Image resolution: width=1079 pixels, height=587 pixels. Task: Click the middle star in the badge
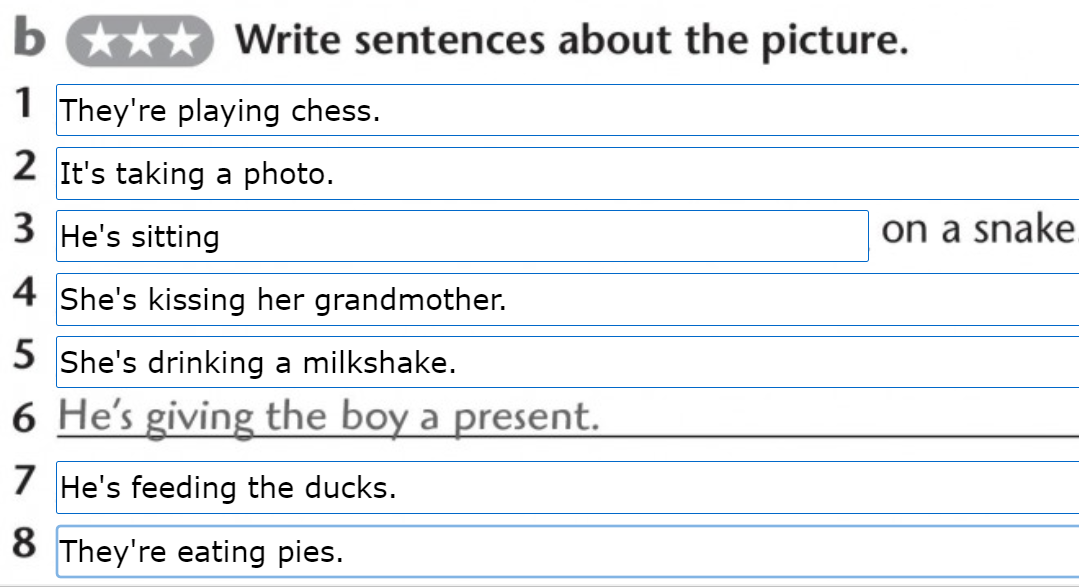140,41
